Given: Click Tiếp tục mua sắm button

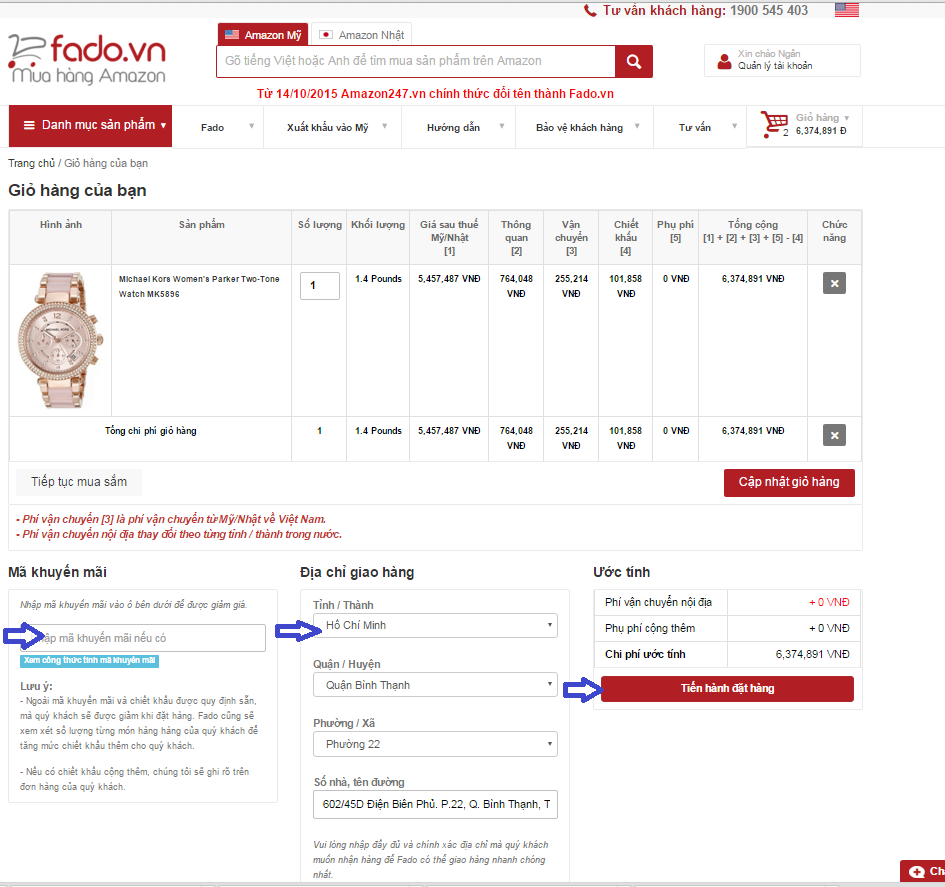Looking at the screenshot, I should point(79,482).
